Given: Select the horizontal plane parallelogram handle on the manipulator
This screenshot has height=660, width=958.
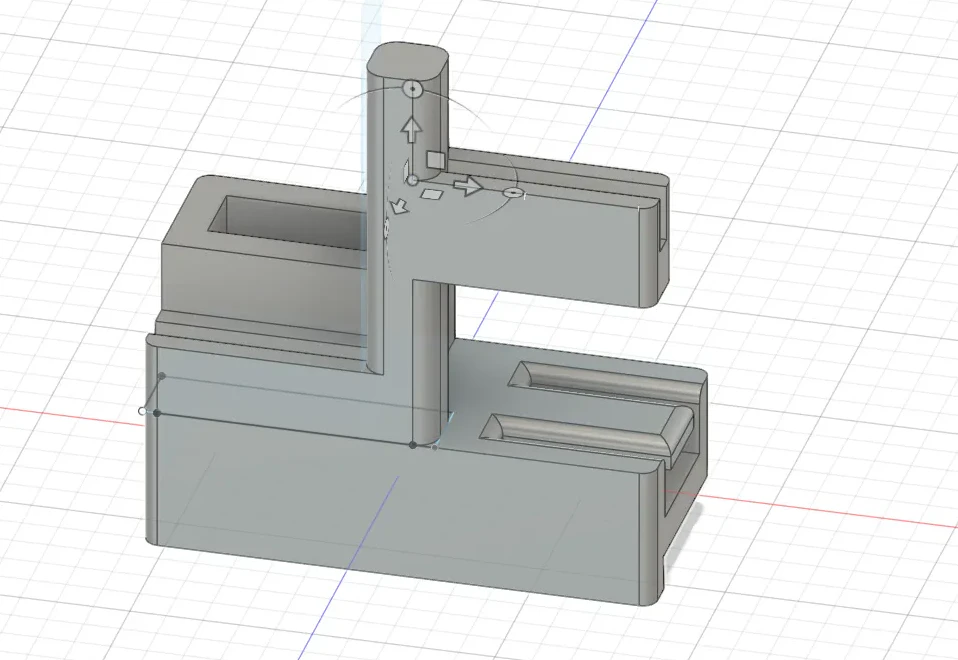Looking at the screenshot, I should [432, 195].
